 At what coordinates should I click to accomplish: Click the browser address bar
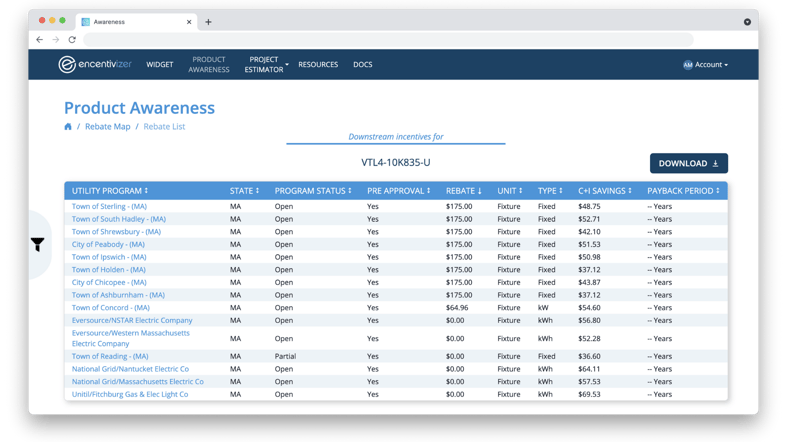click(x=388, y=40)
